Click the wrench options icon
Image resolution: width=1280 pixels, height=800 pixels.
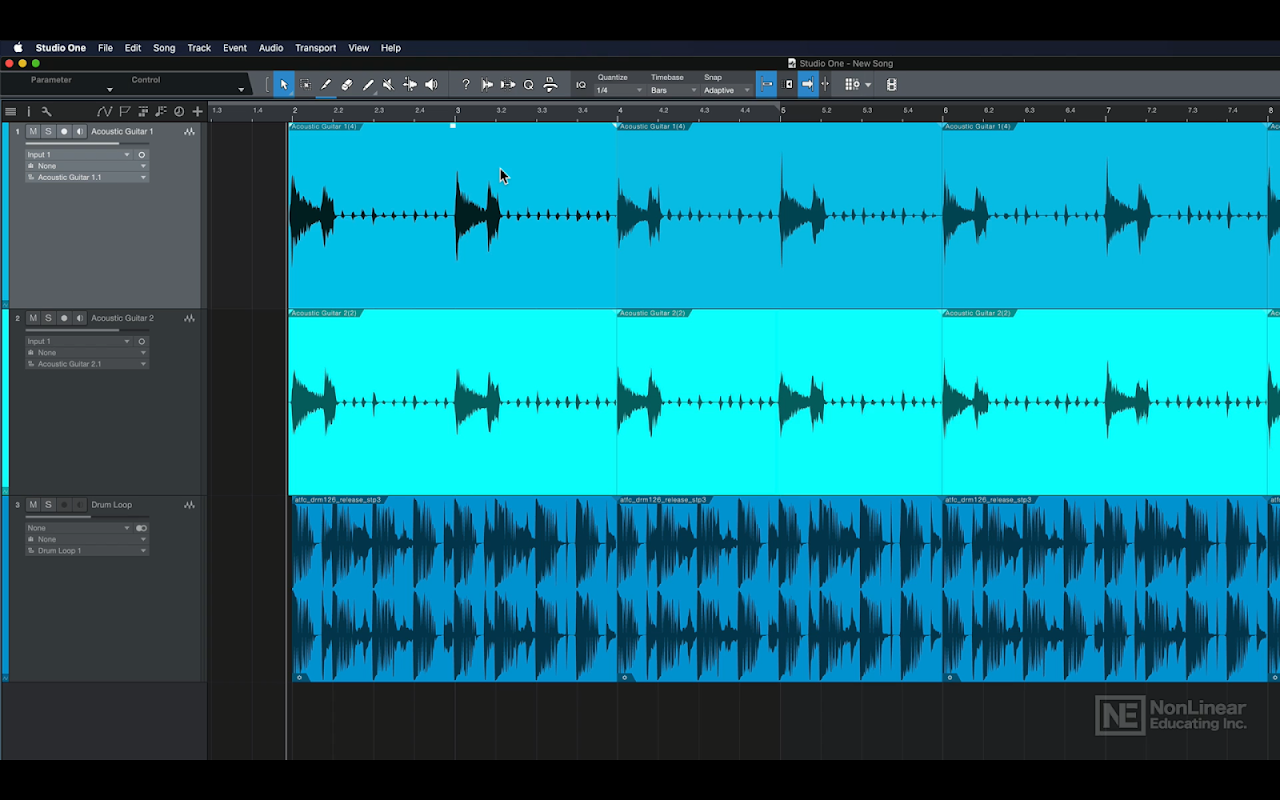click(46, 112)
